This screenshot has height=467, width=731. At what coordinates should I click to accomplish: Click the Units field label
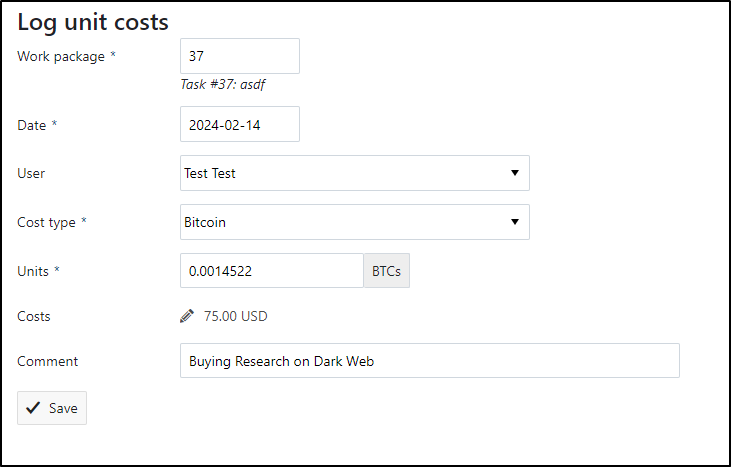tap(33, 271)
